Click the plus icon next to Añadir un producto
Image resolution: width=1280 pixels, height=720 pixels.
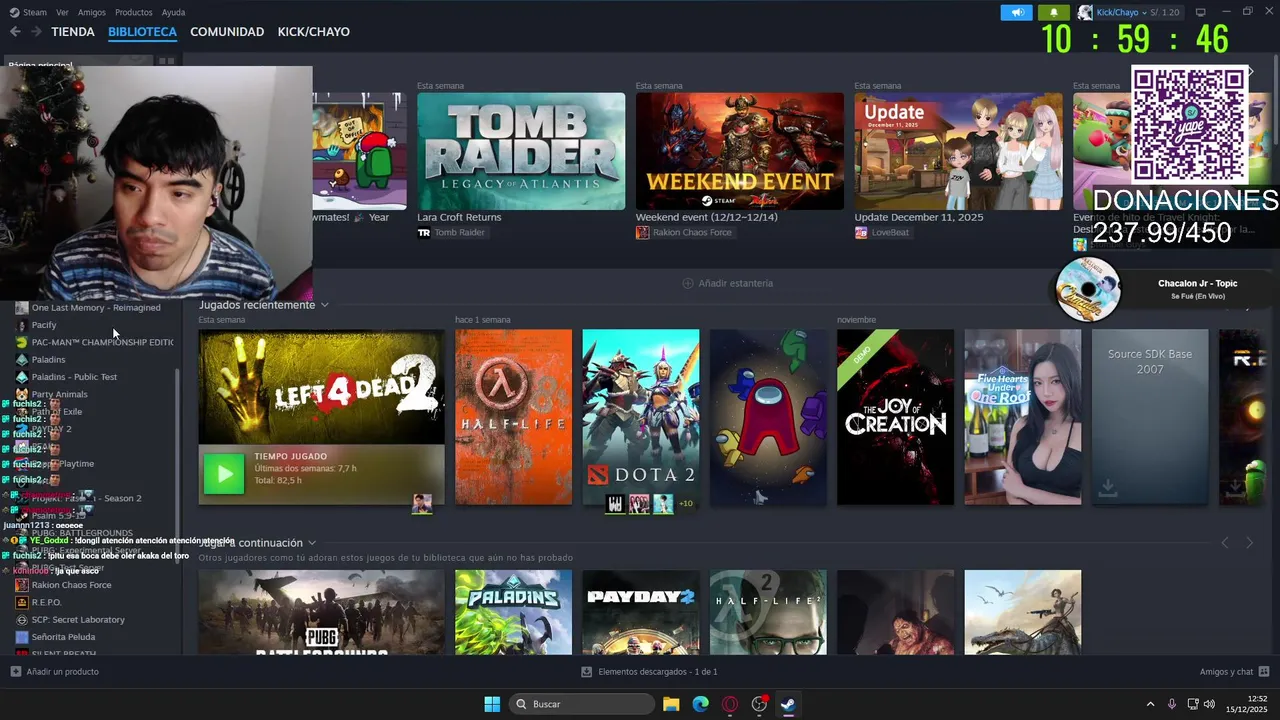pyautogui.click(x=15, y=671)
